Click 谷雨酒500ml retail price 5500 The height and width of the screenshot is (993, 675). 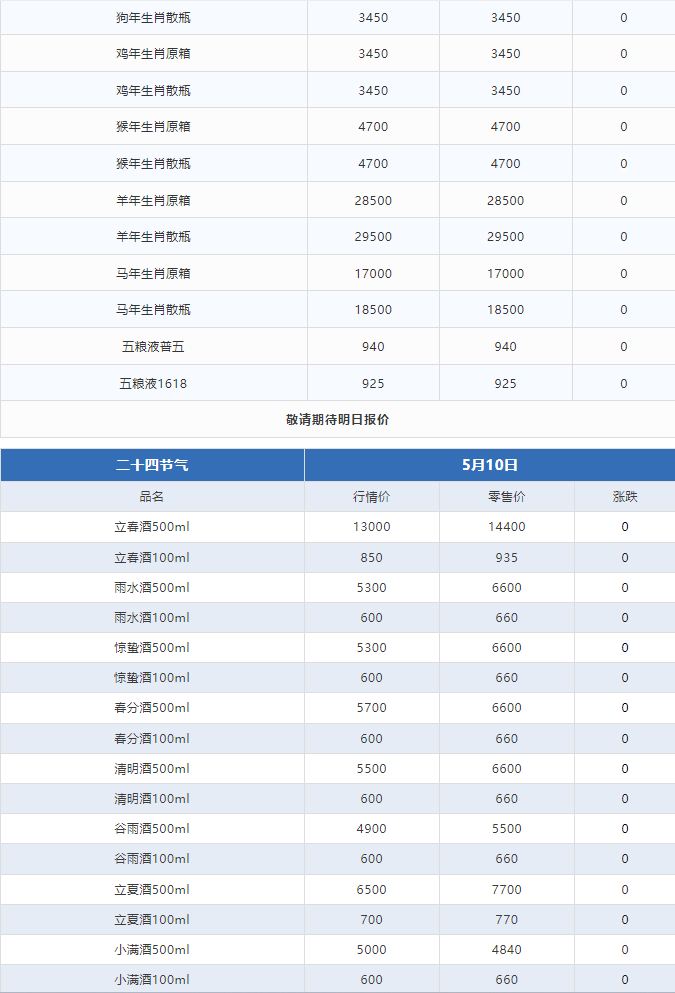[x=507, y=829]
